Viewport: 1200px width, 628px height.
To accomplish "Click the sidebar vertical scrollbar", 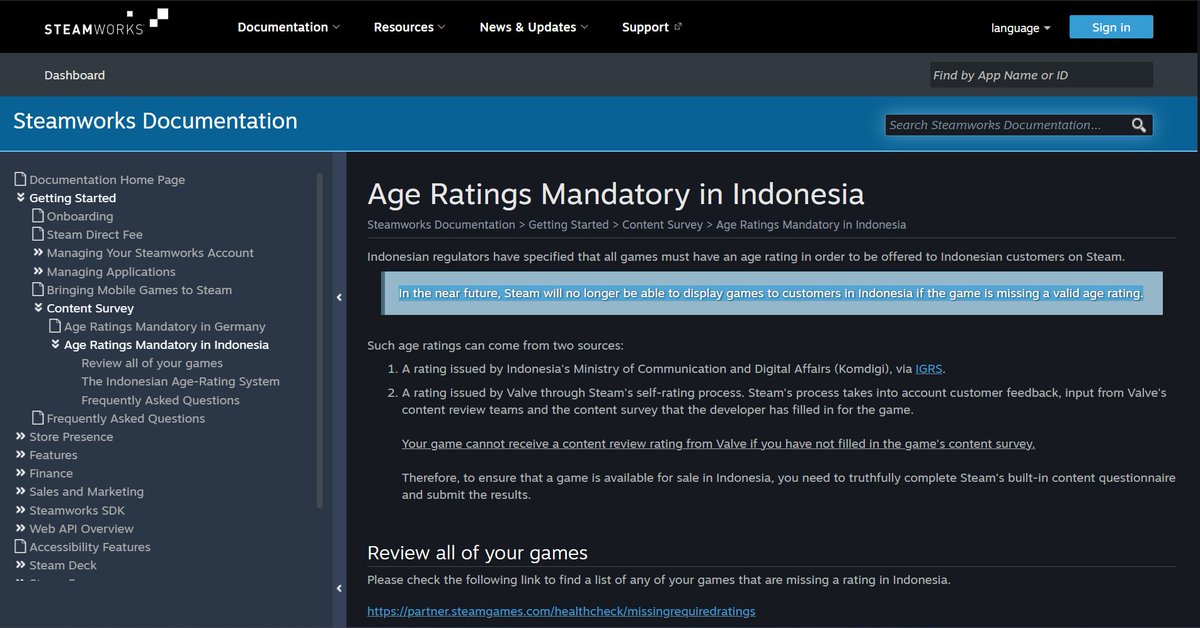I will [320, 340].
